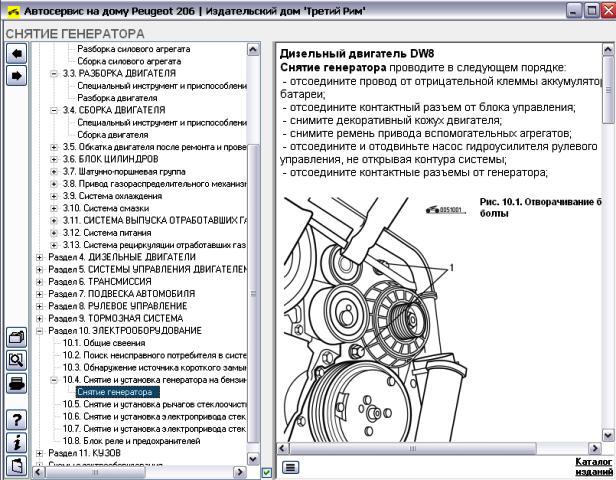Click content pane scroll right arrow
The height and width of the screenshot is (480, 616).
coord(595,448)
